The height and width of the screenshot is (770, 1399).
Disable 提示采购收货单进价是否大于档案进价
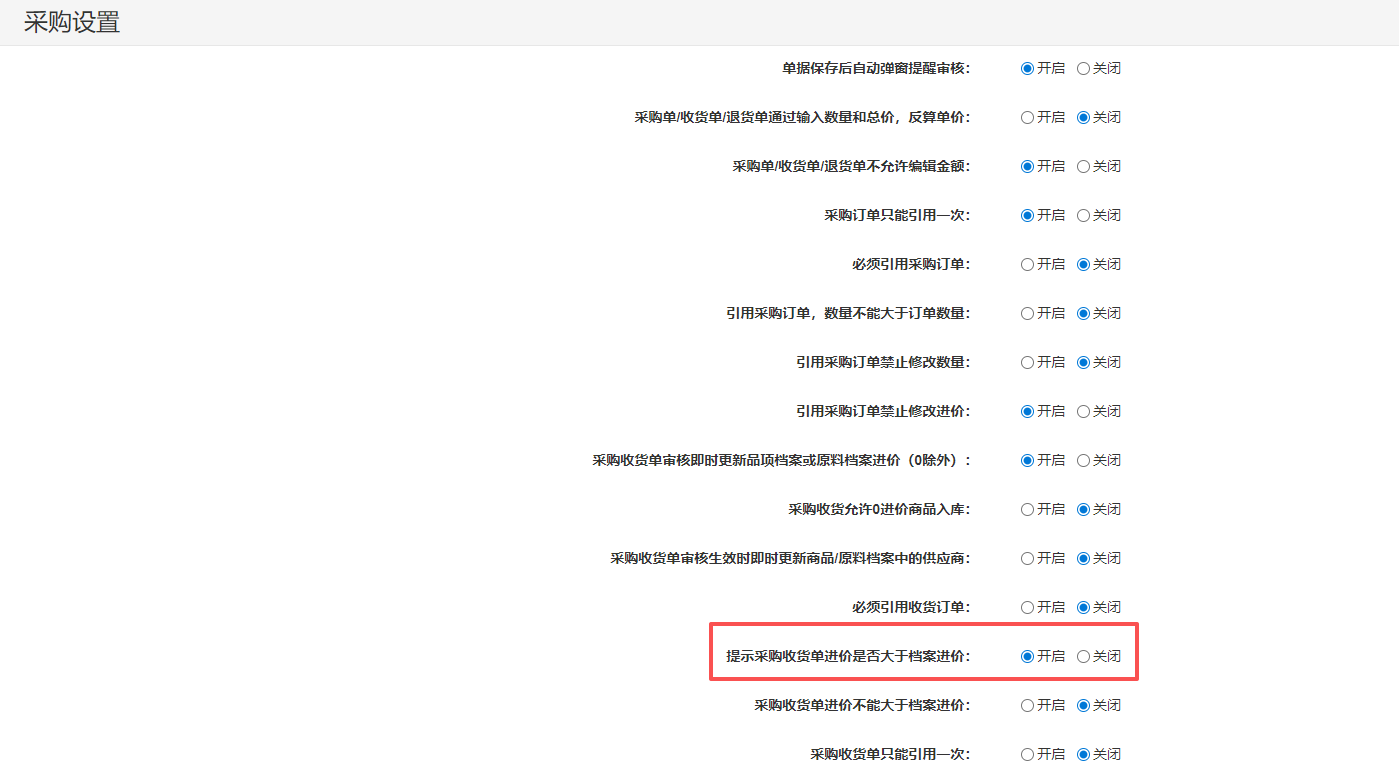1083,657
